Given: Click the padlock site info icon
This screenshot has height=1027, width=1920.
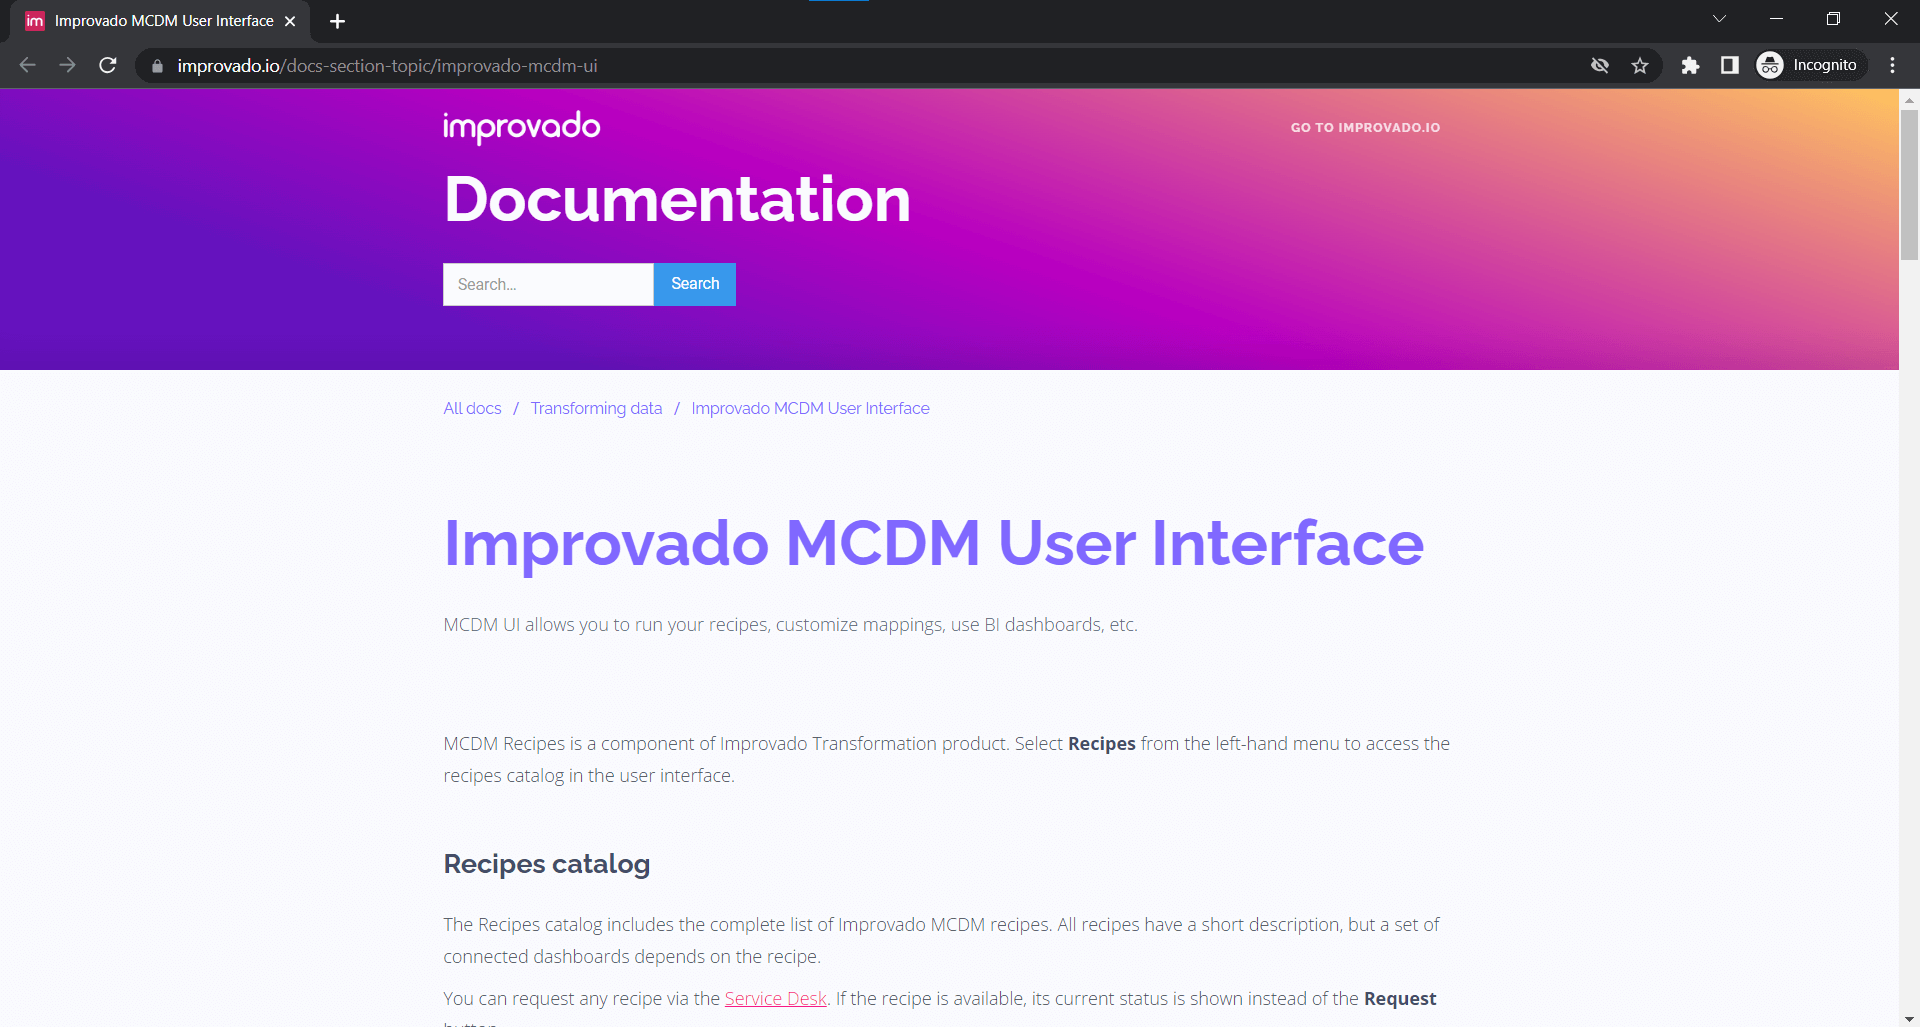Looking at the screenshot, I should coord(157,66).
